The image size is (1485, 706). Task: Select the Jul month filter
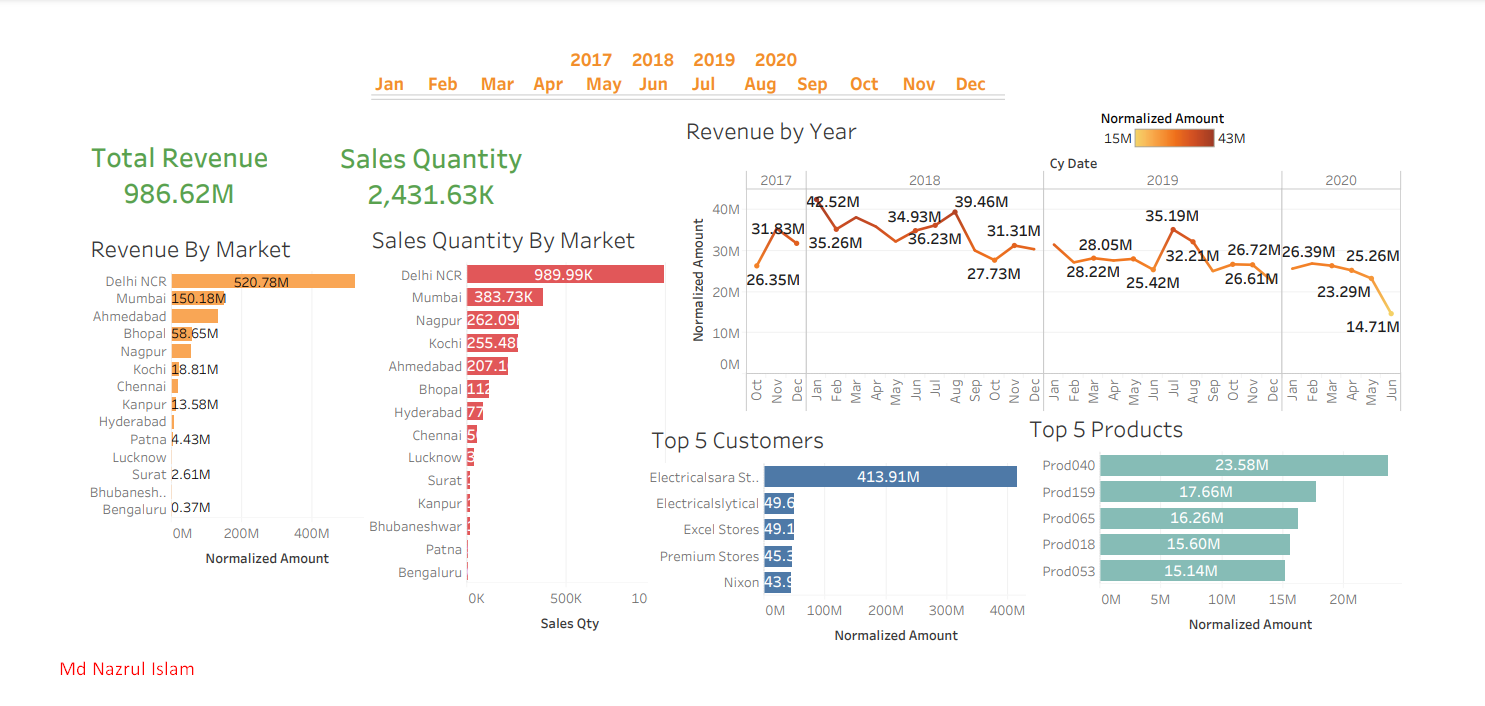point(705,84)
